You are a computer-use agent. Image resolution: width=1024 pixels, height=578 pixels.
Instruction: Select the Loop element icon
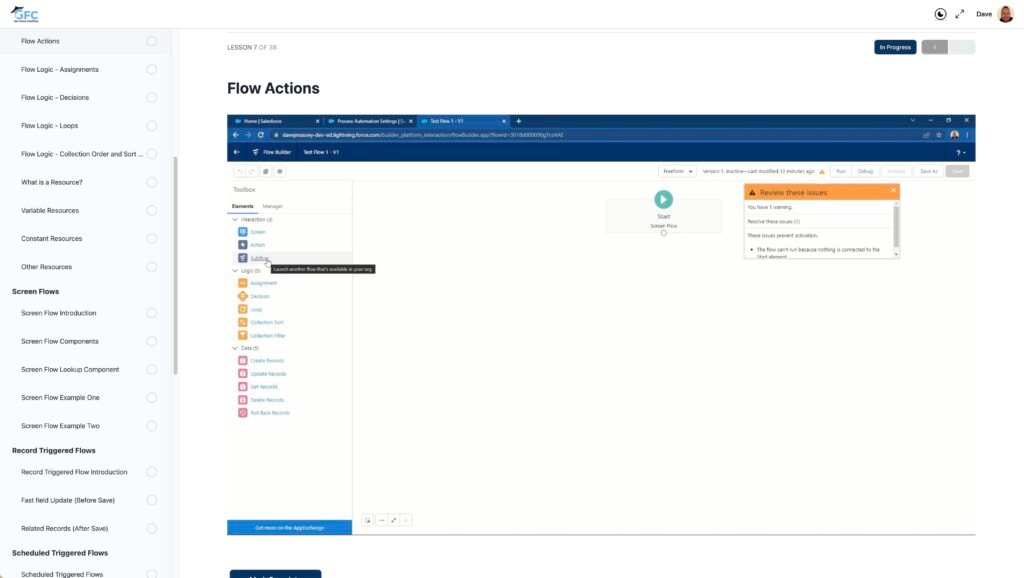(242, 309)
